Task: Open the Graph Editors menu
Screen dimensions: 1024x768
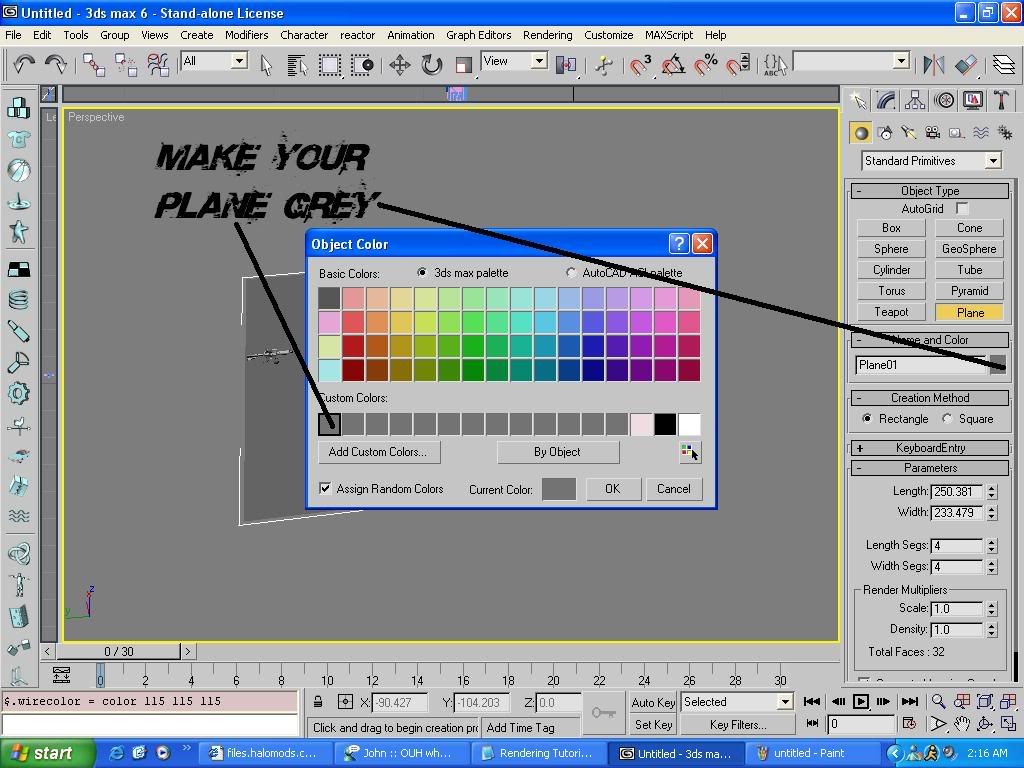Action: 479,35
